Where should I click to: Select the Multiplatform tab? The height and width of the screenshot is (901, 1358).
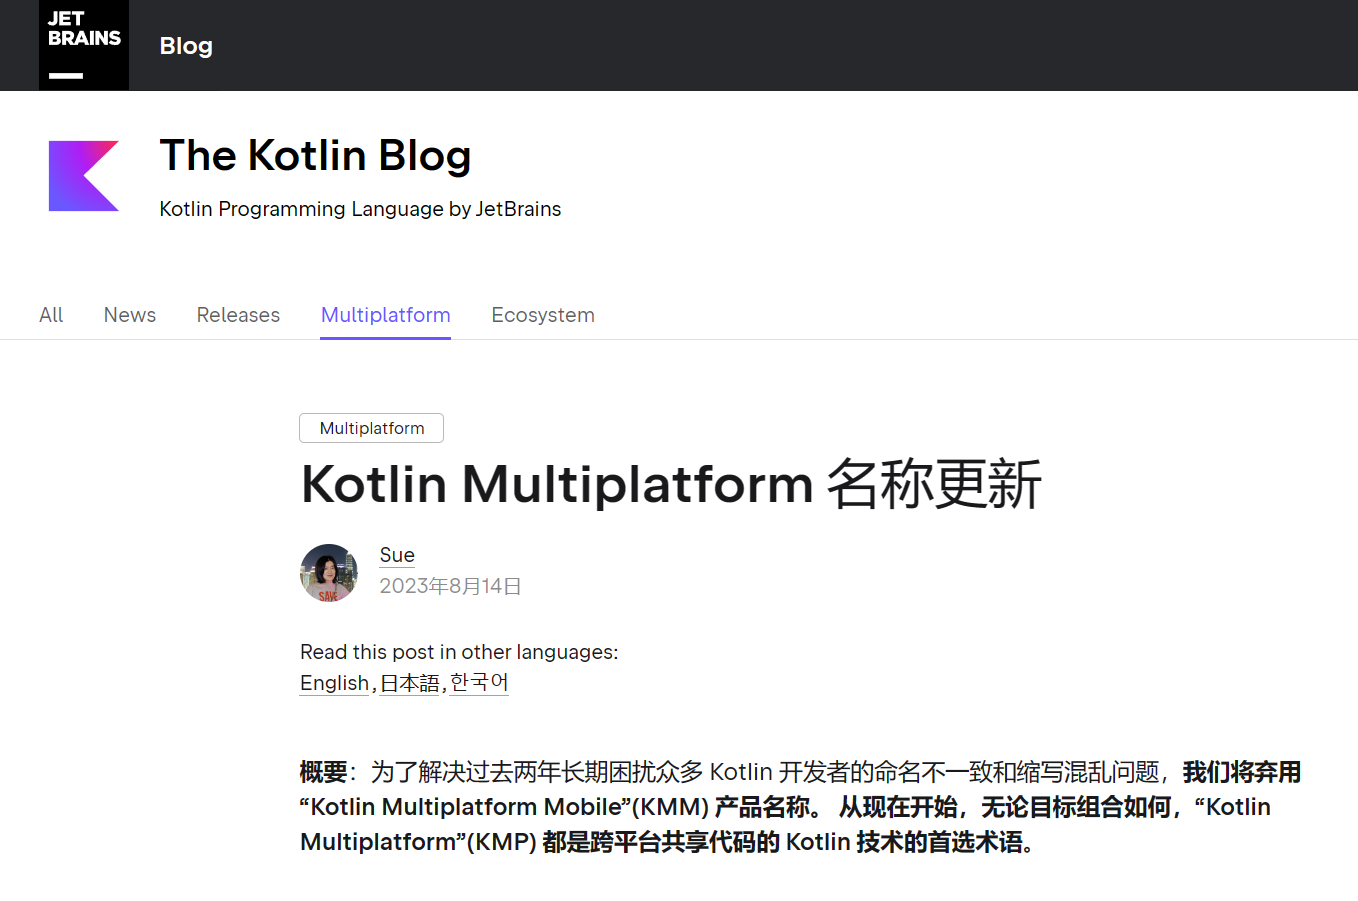[385, 314]
